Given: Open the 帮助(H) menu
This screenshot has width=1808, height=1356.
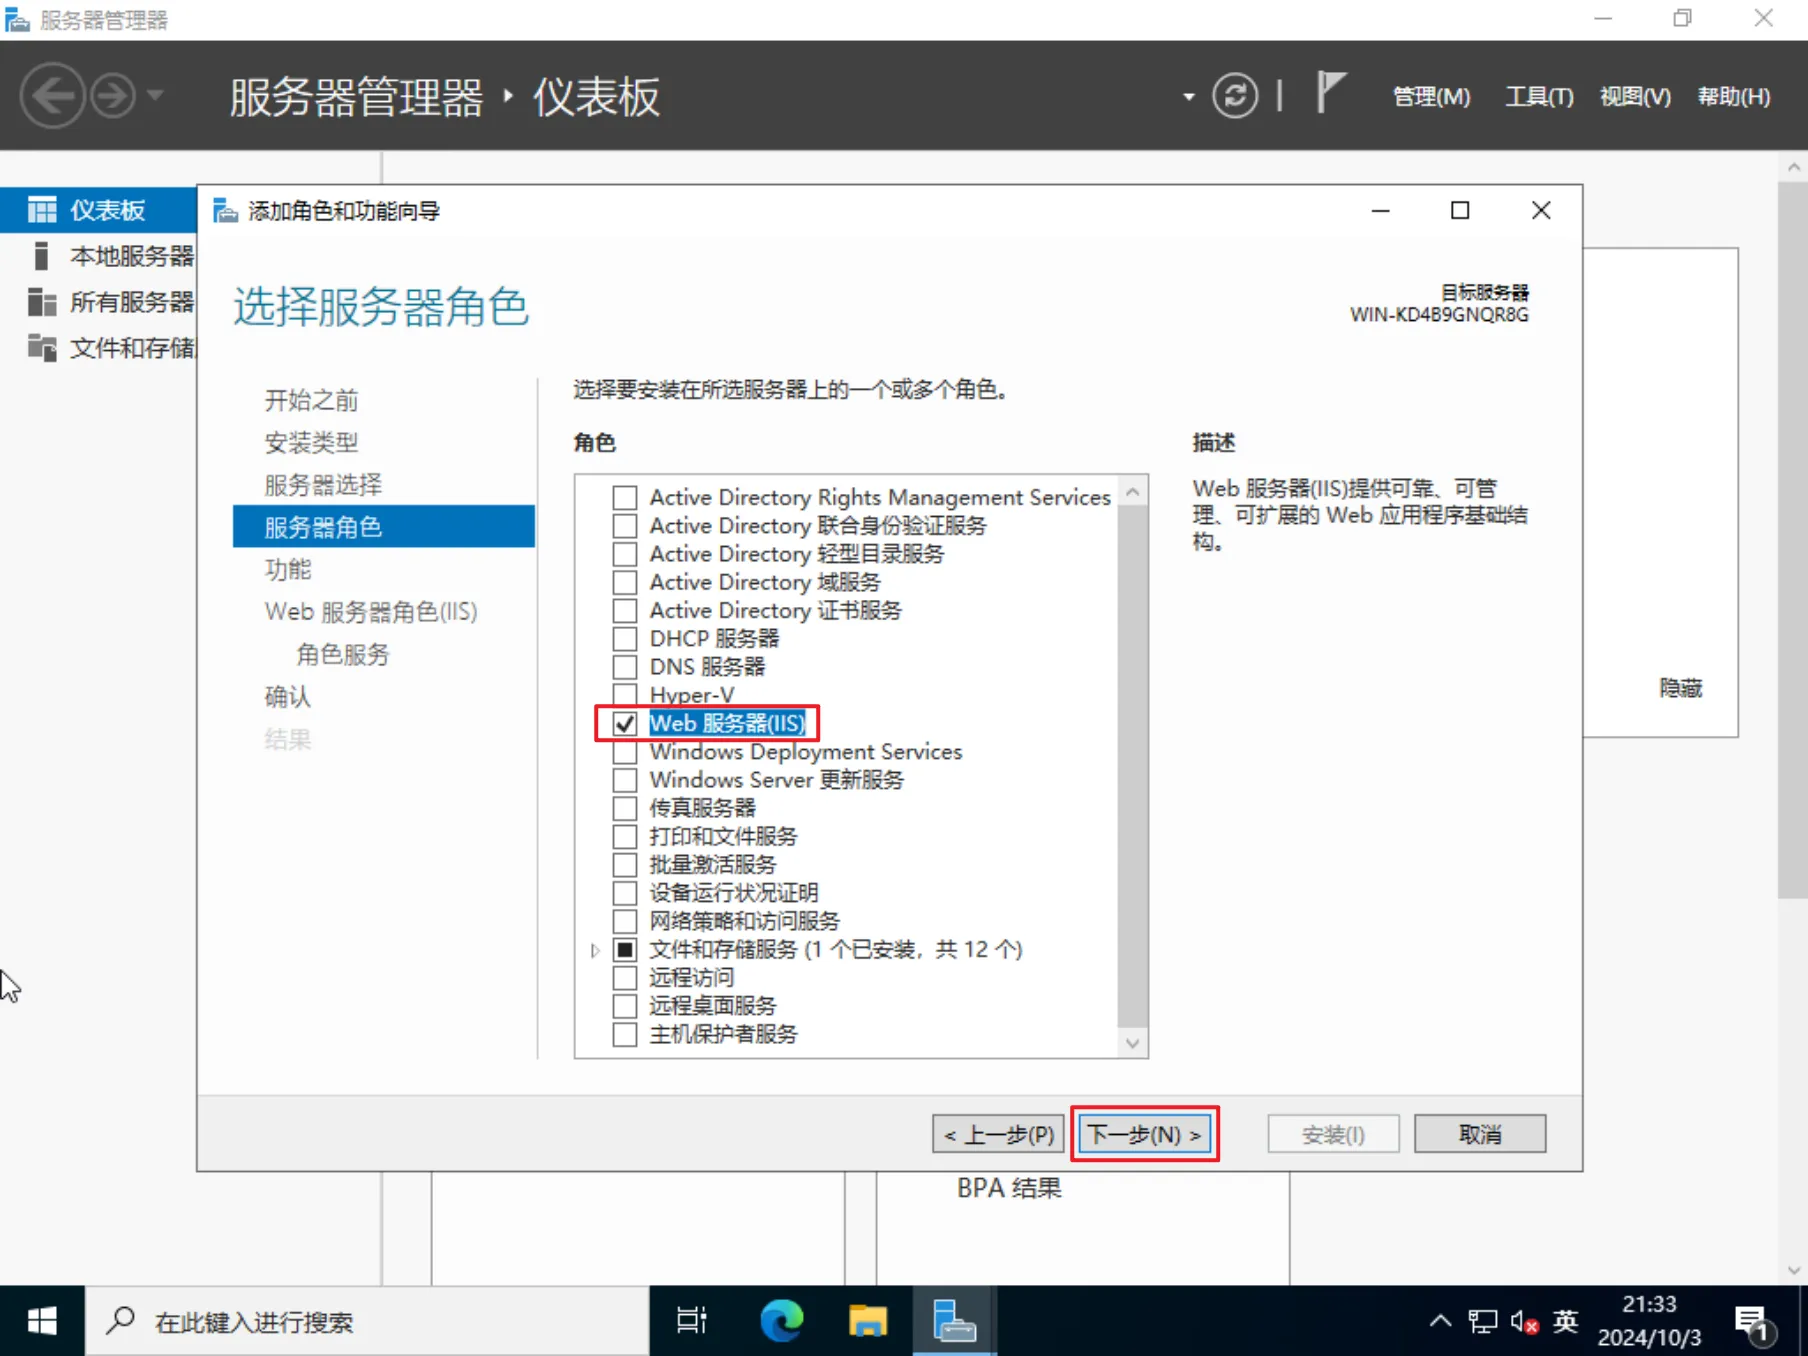Looking at the screenshot, I should click(1734, 96).
